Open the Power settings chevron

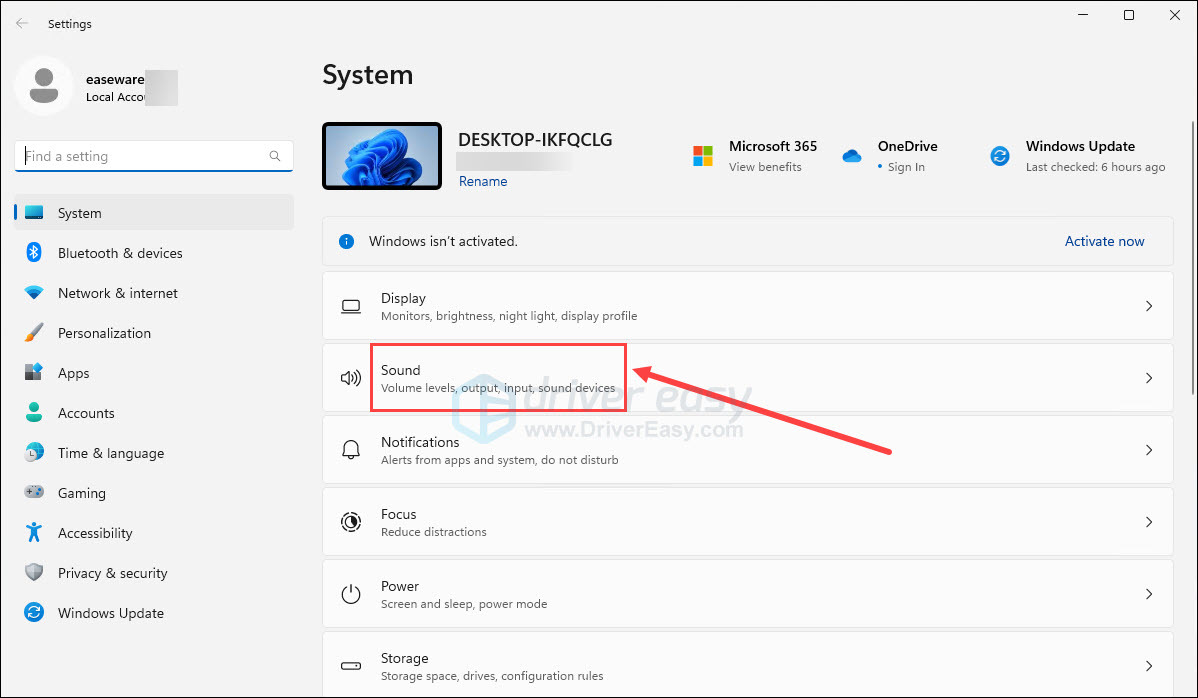click(x=1149, y=594)
